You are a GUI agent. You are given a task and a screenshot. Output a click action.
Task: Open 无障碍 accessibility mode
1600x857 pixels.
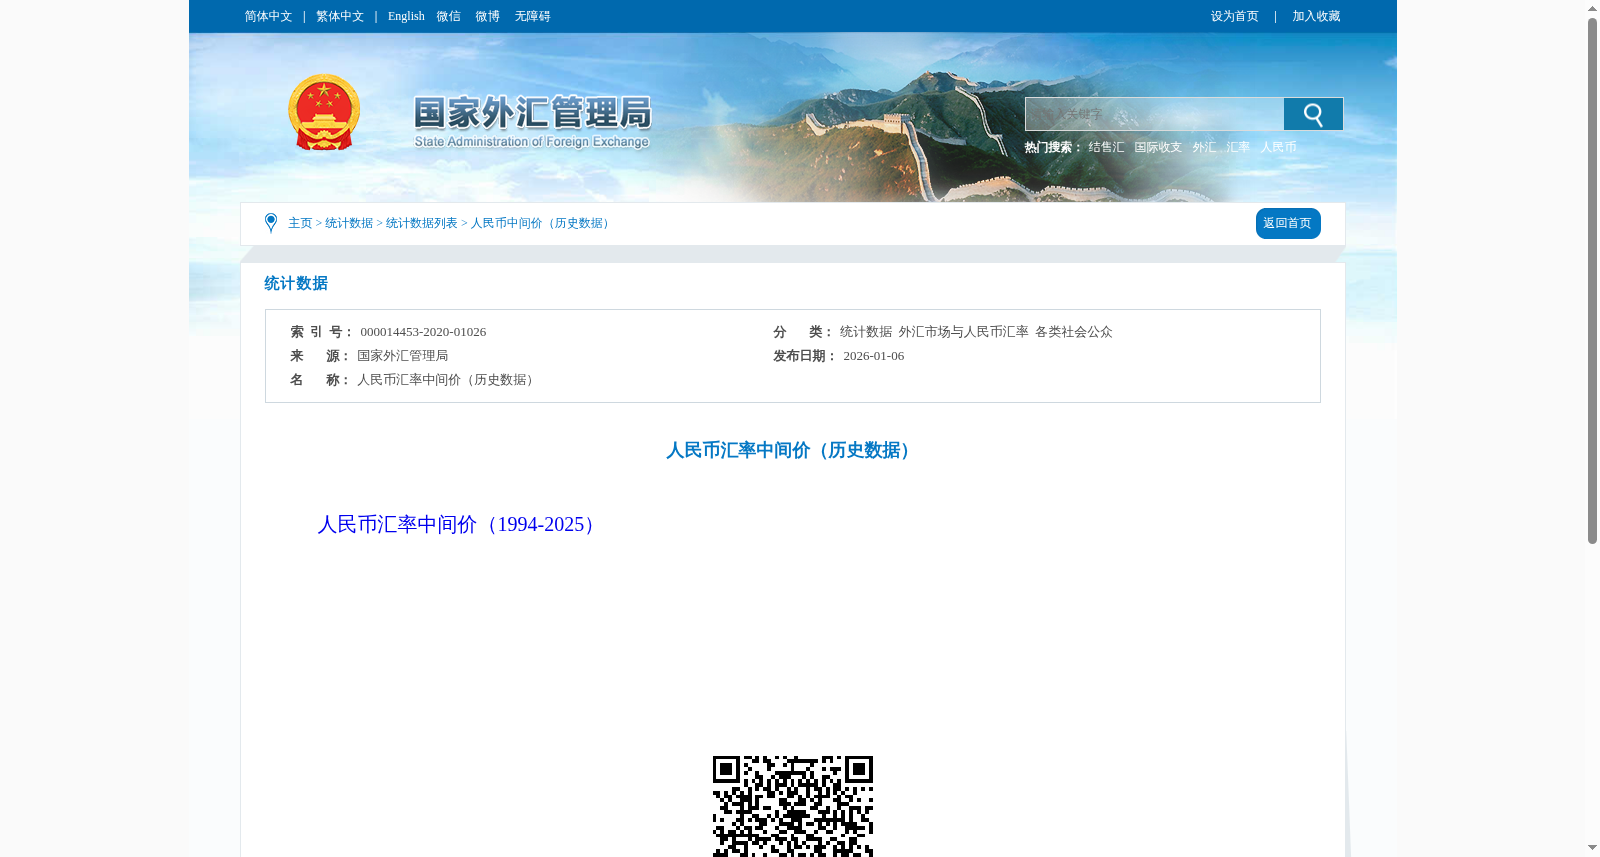(532, 16)
